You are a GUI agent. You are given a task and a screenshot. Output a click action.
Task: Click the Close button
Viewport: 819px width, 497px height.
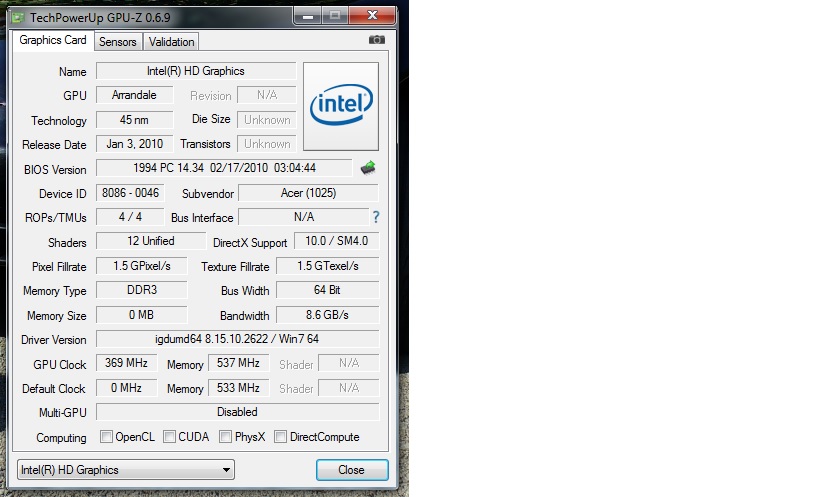tap(352, 470)
